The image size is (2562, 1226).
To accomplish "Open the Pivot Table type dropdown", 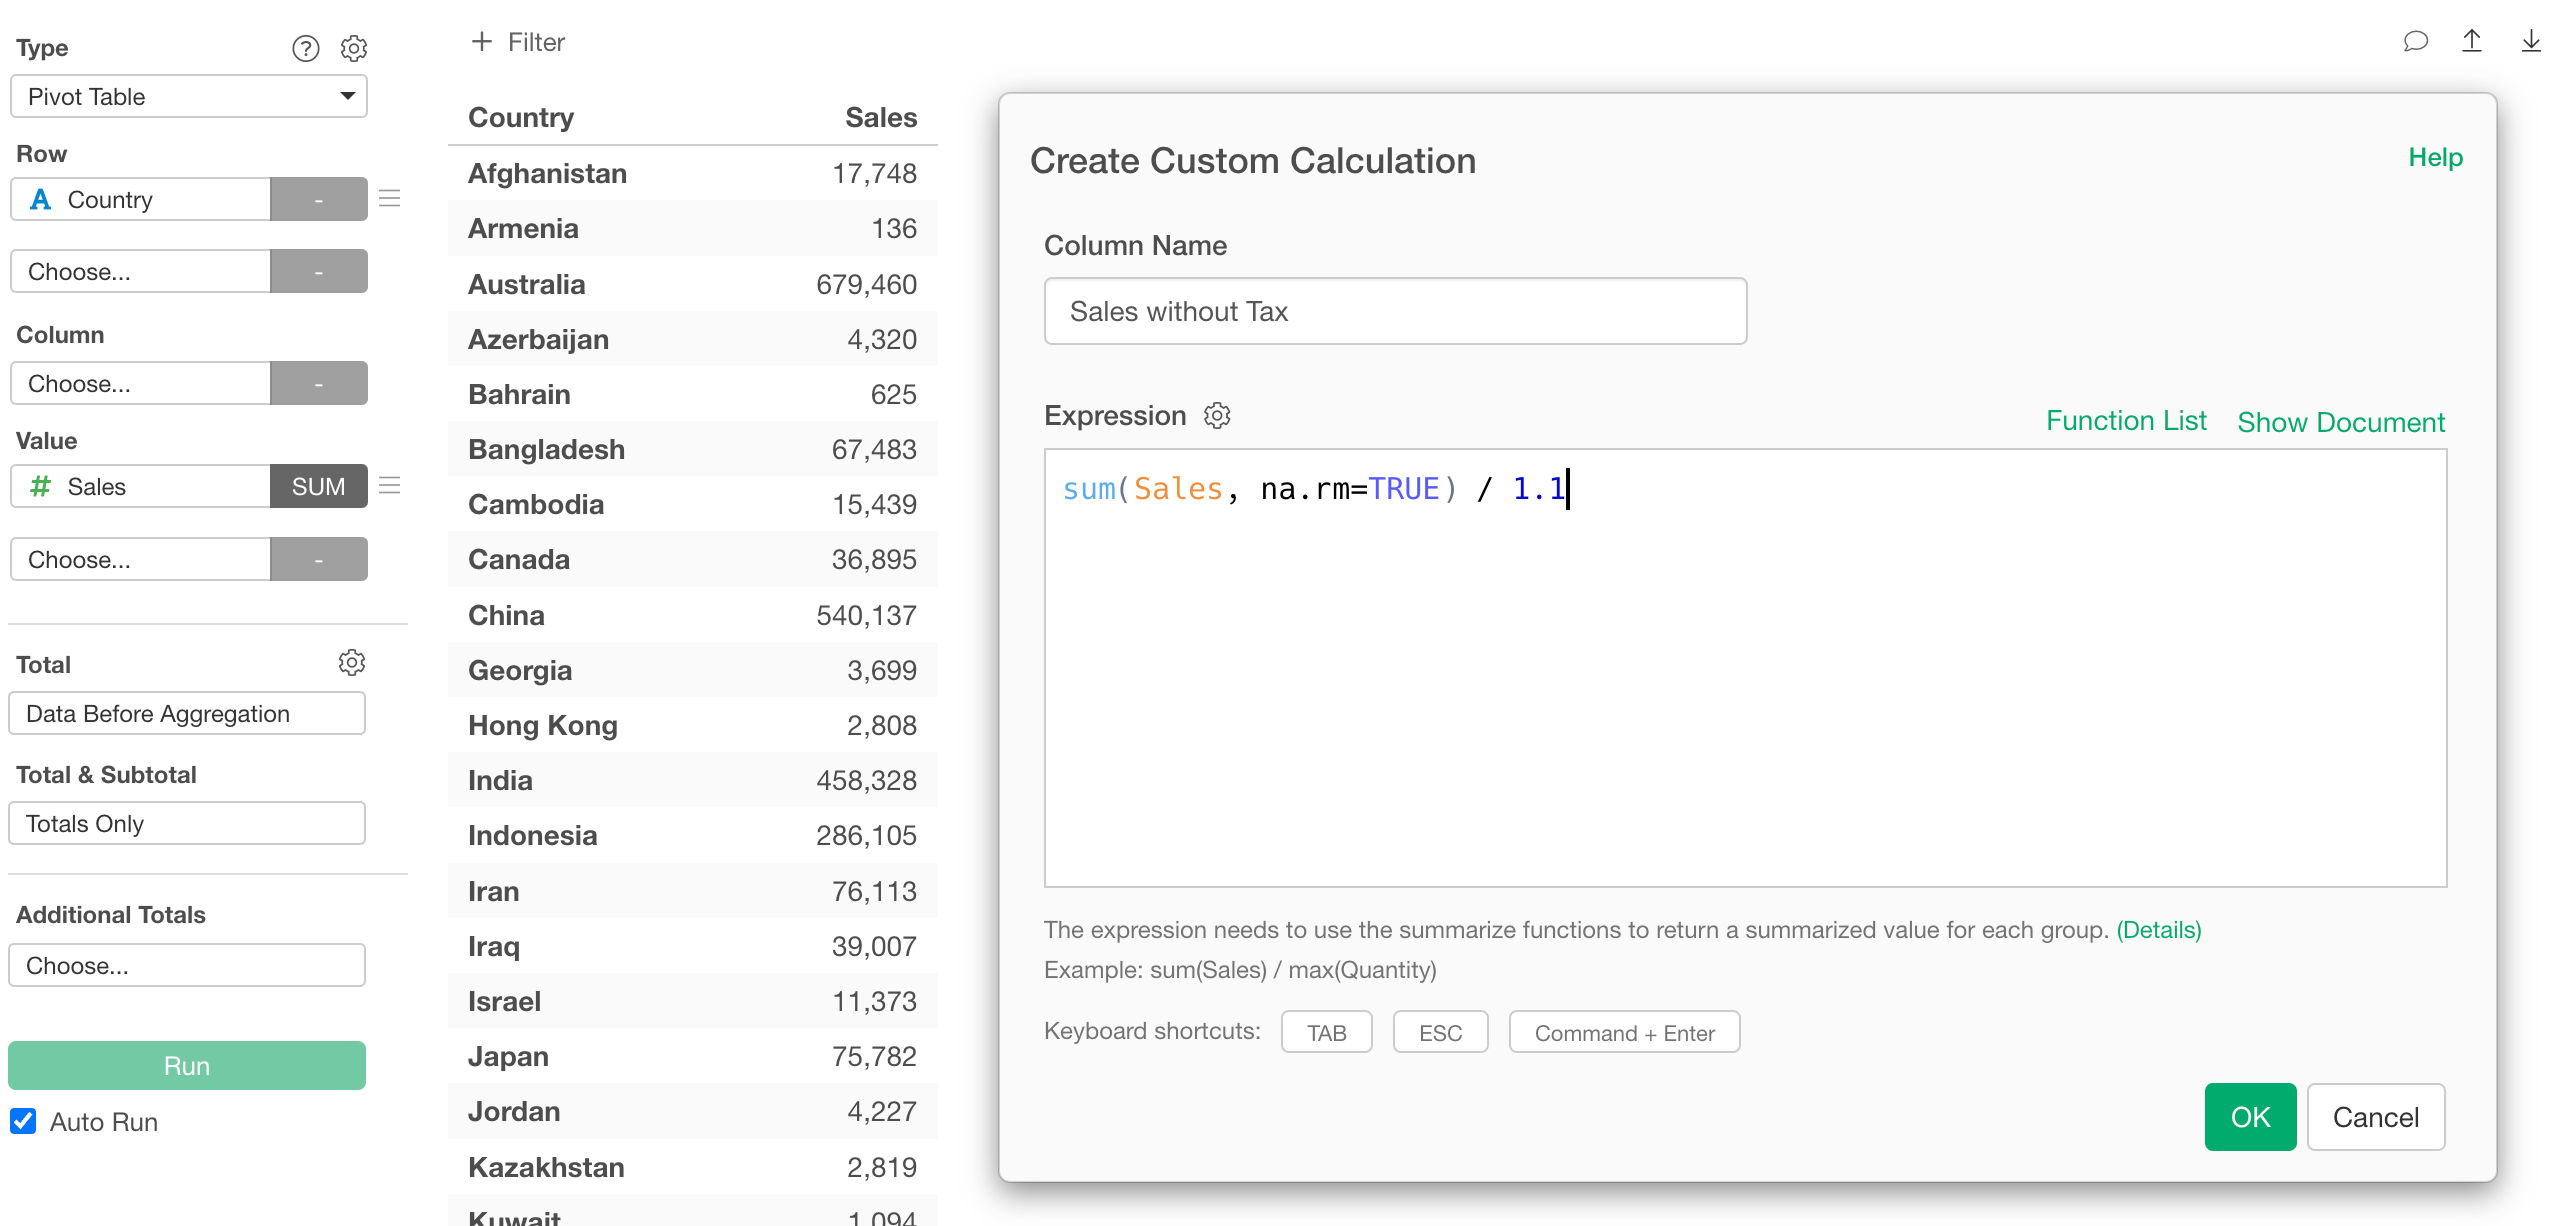I will tap(189, 97).
